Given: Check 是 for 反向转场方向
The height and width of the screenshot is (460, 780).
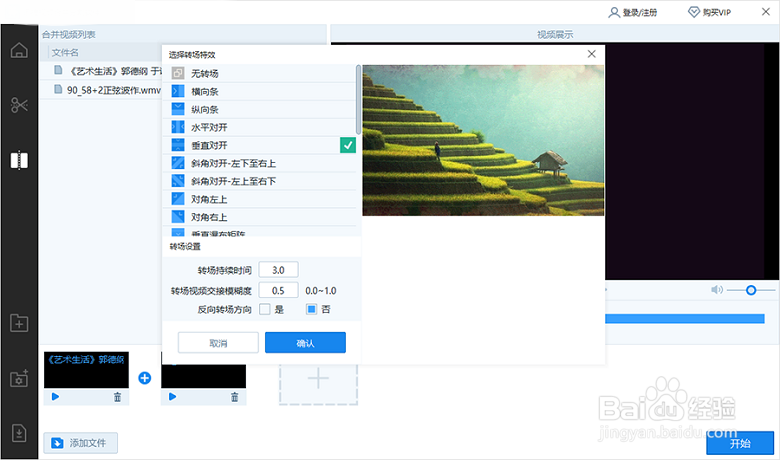Looking at the screenshot, I should pos(265,309).
